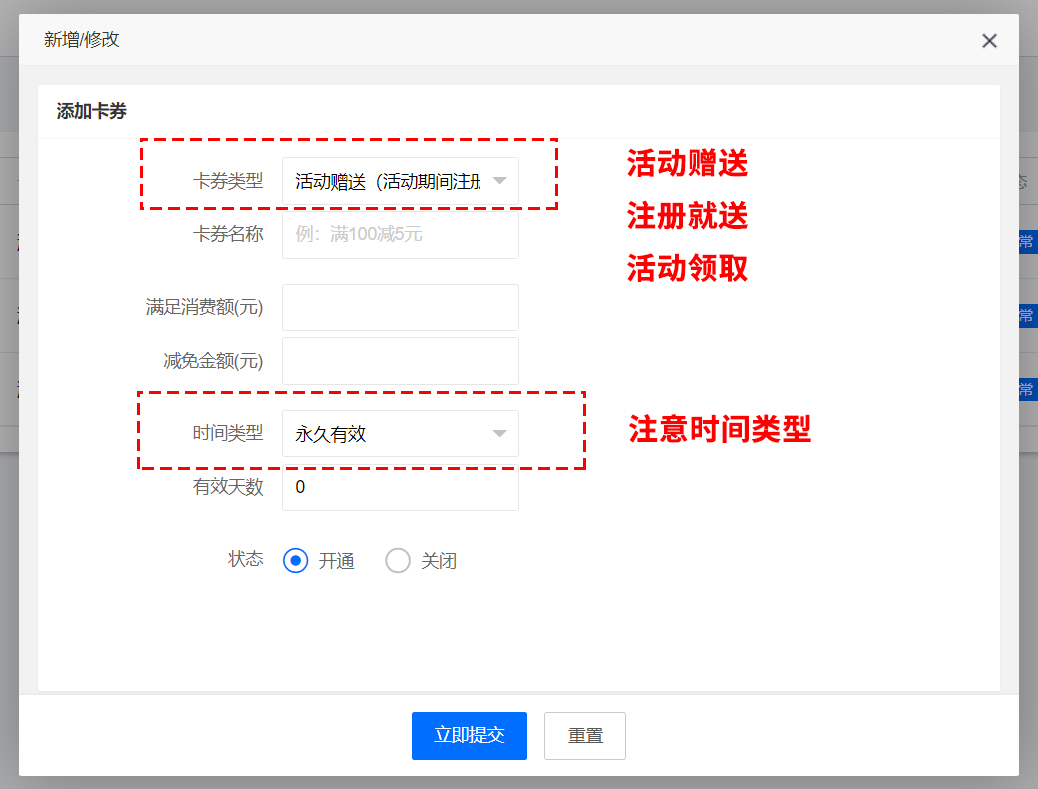Image resolution: width=1038 pixels, height=789 pixels.
Task: Click the red 注意时间类型 note
Action: click(x=719, y=429)
